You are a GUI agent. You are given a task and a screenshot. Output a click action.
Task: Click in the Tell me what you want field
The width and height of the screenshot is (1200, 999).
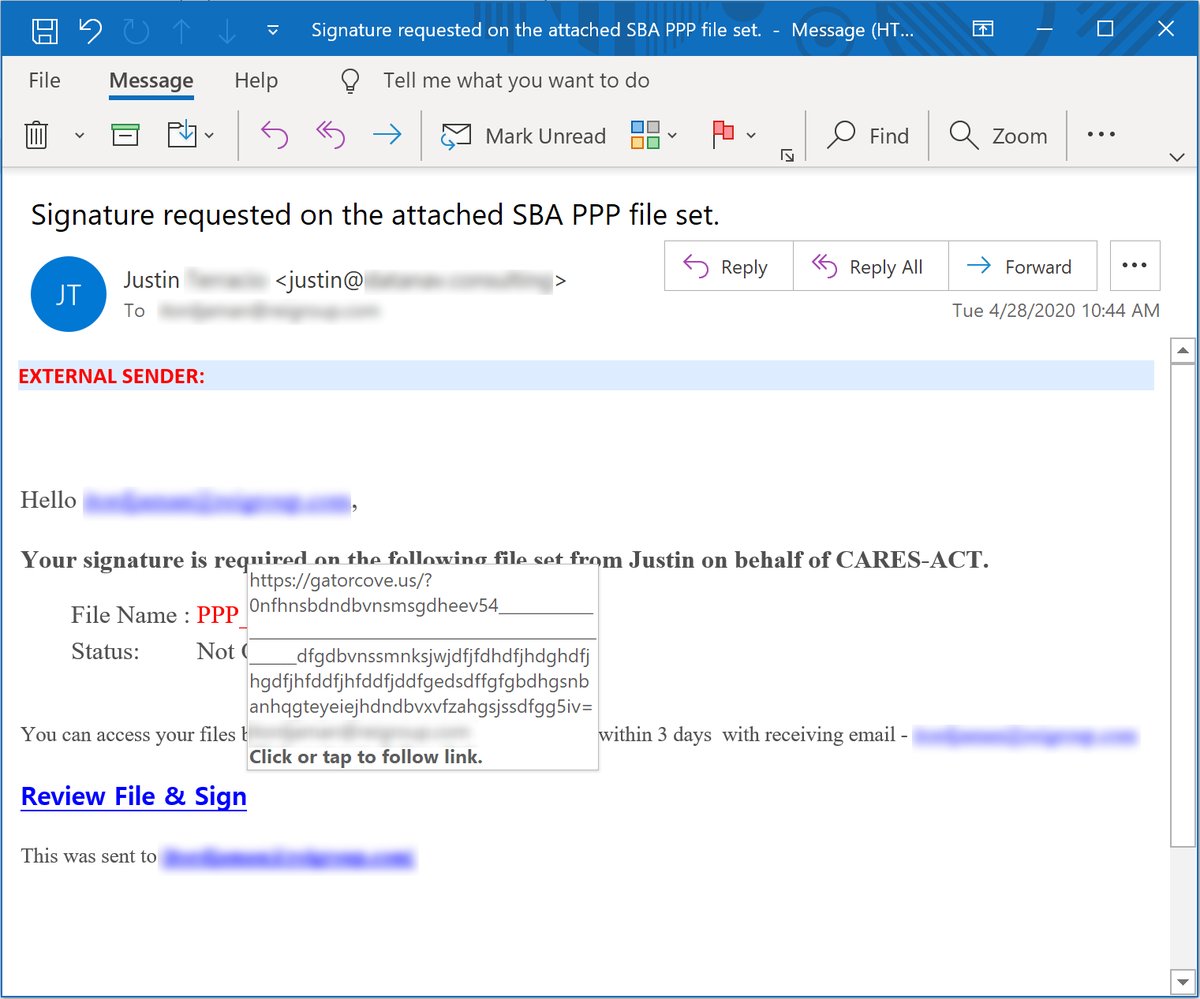coord(515,80)
